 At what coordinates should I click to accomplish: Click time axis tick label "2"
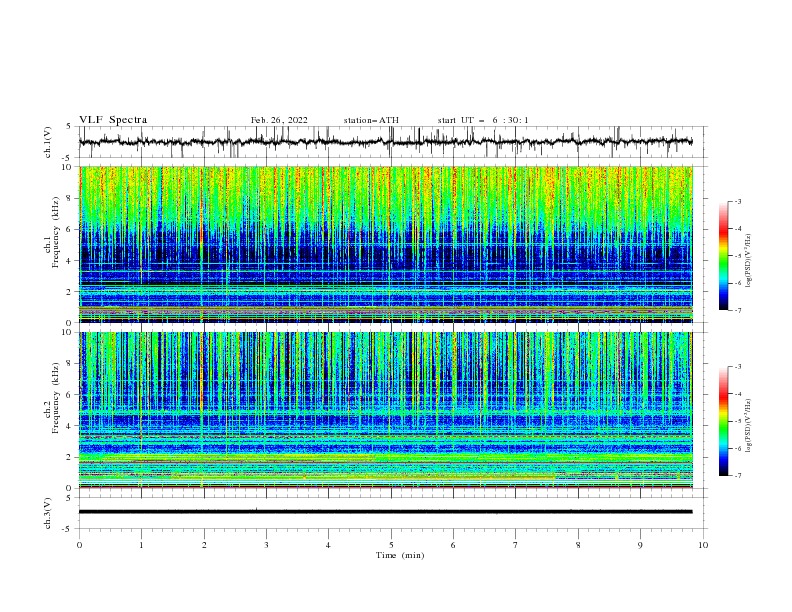point(204,545)
